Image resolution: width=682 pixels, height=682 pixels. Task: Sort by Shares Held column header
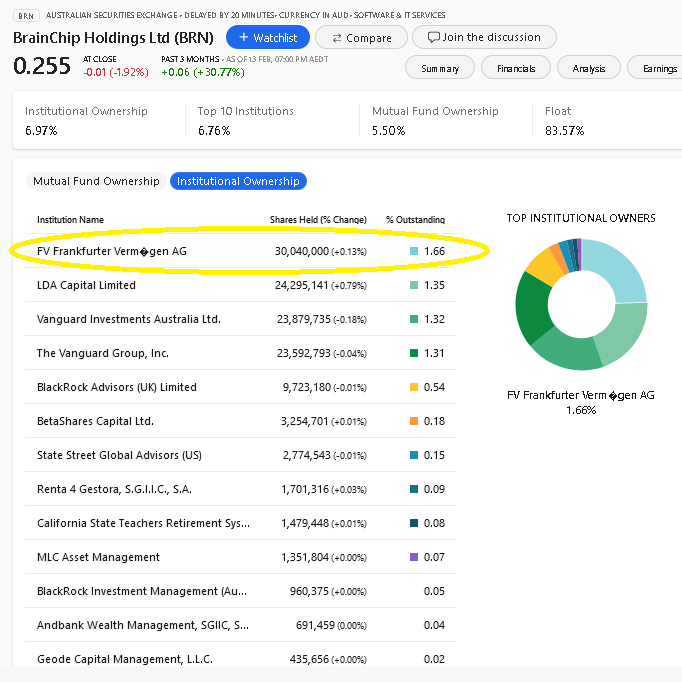[317, 220]
